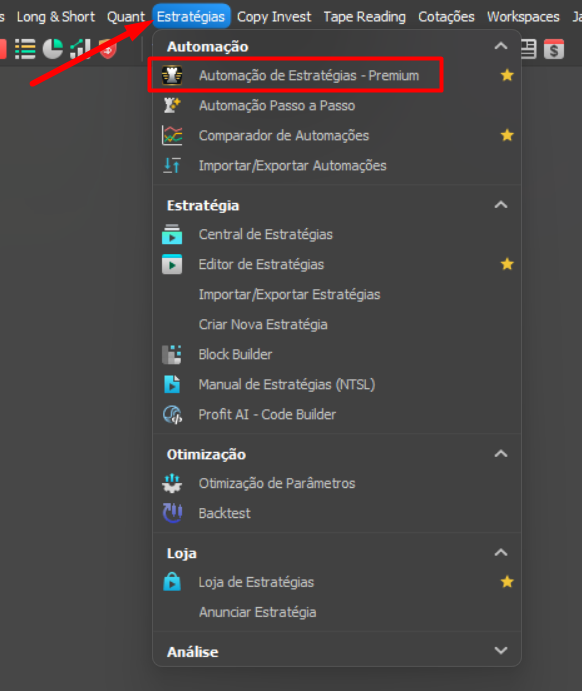The height and width of the screenshot is (691, 582).
Task: Collapse the Otimização section
Action: pos(501,453)
